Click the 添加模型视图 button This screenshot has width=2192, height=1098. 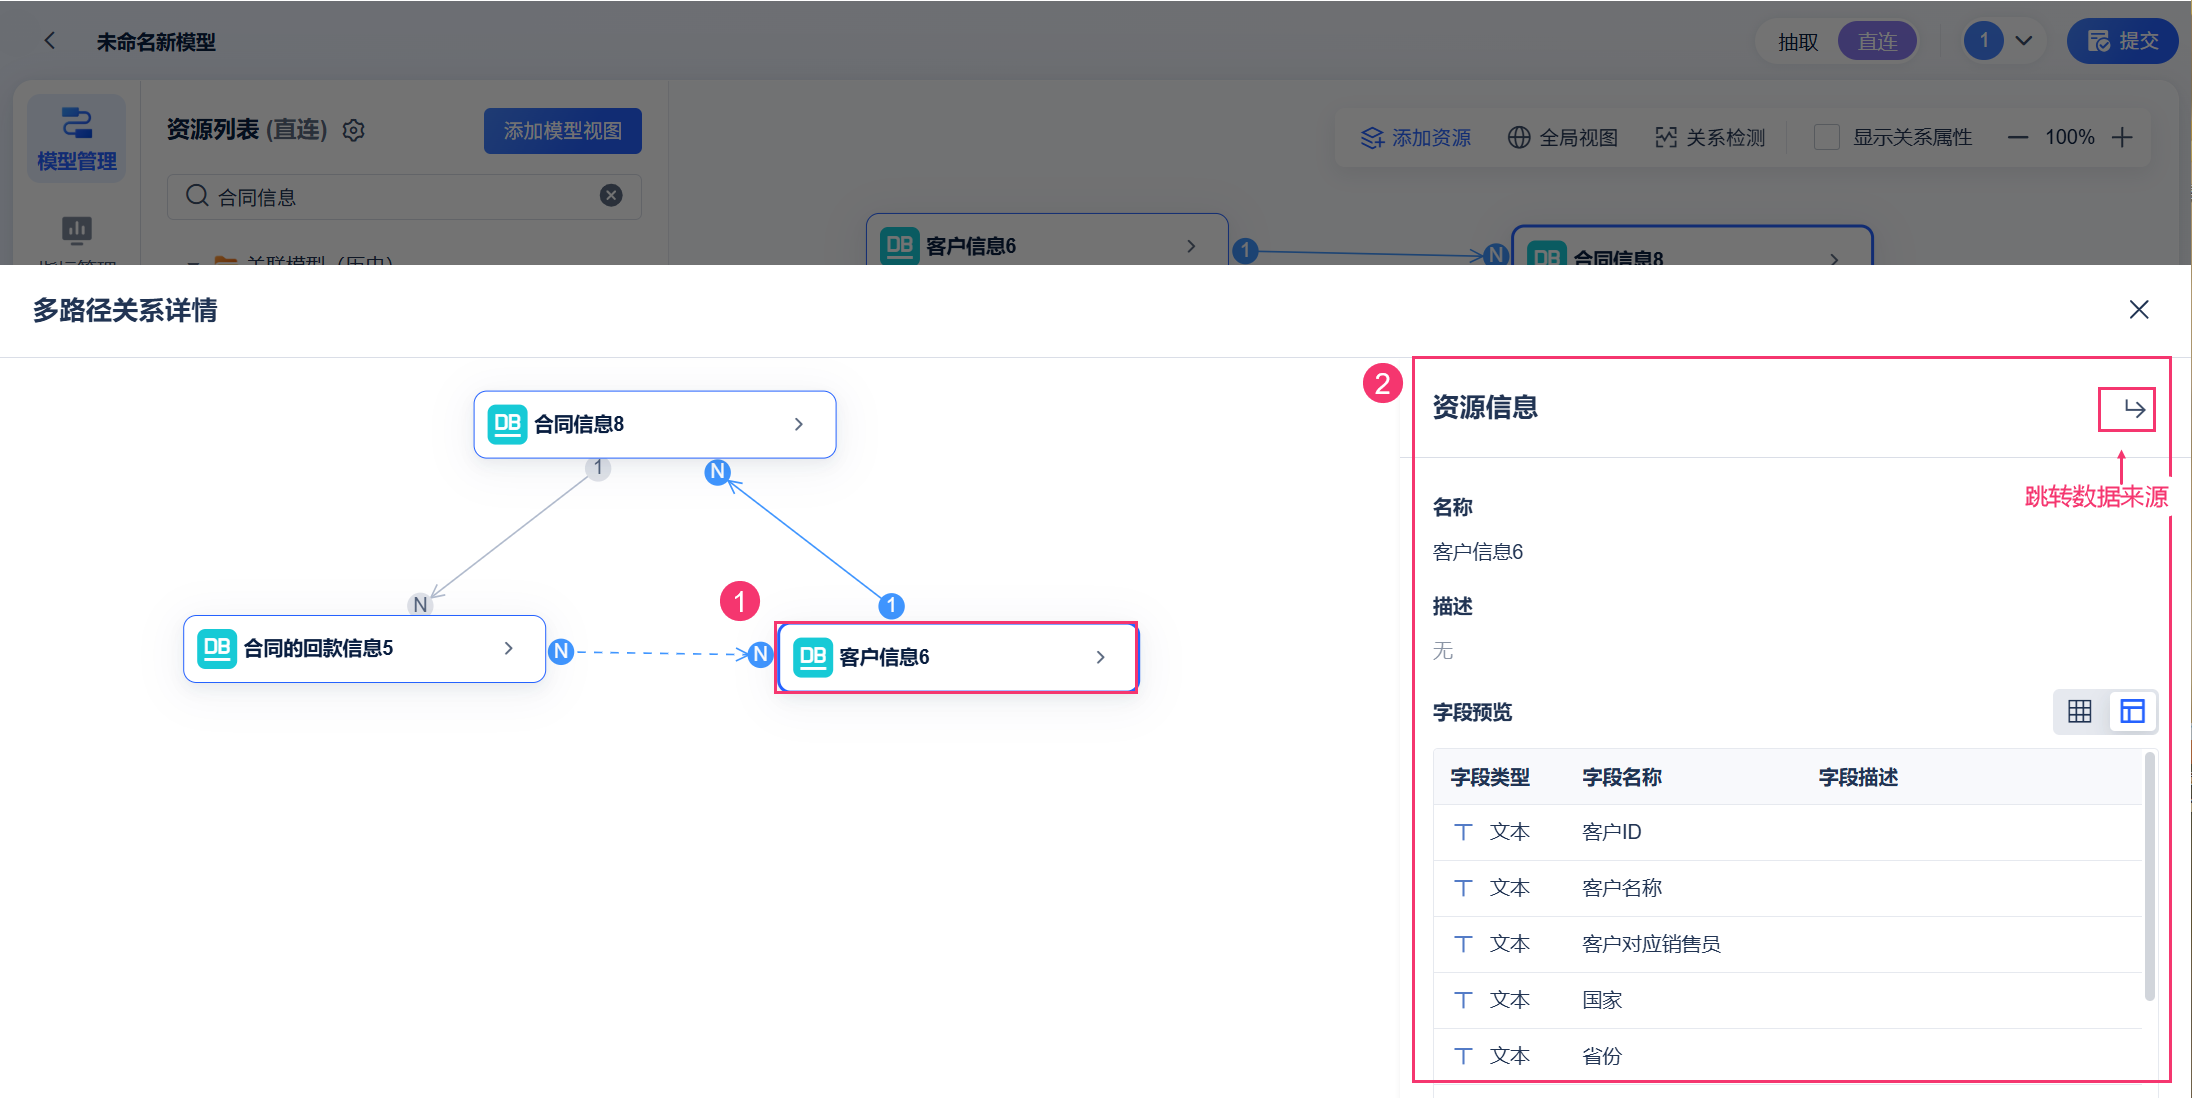562,131
